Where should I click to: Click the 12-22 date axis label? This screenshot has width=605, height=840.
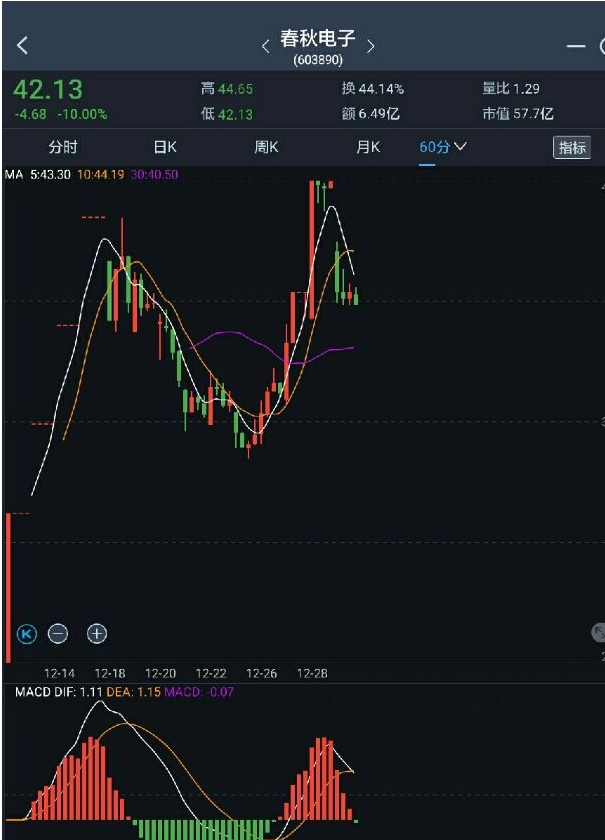(211, 673)
